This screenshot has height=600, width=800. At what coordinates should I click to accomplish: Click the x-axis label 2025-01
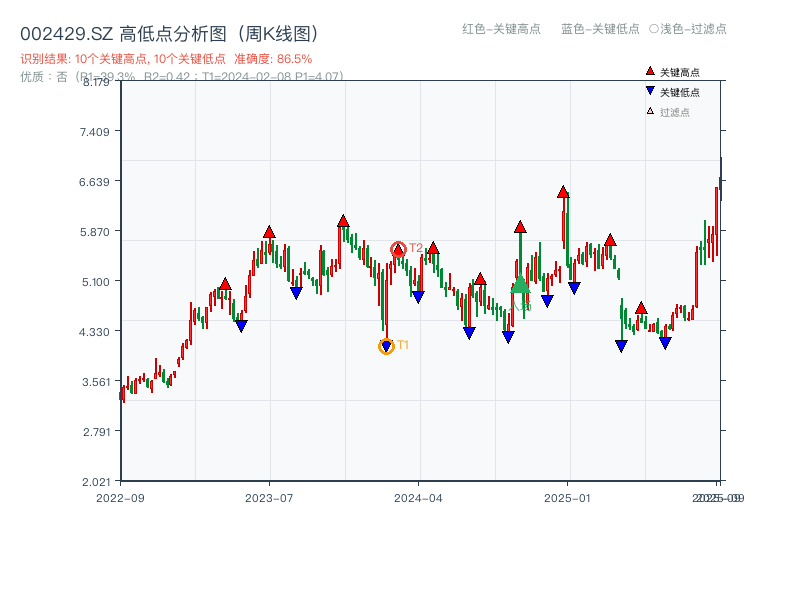pos(567,498)
